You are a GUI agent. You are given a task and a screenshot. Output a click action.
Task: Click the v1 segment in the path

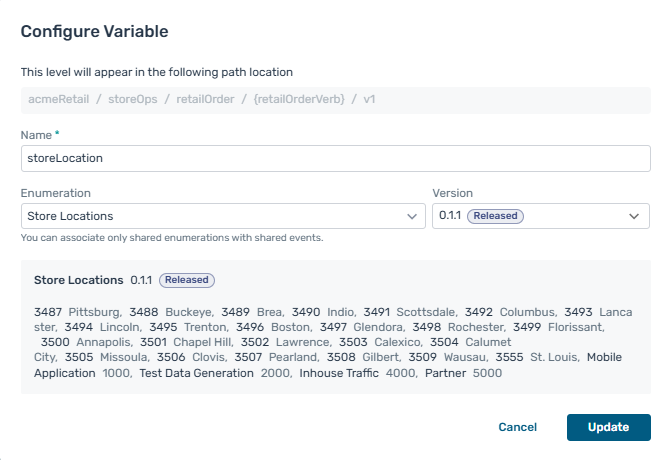click(370, 100)
